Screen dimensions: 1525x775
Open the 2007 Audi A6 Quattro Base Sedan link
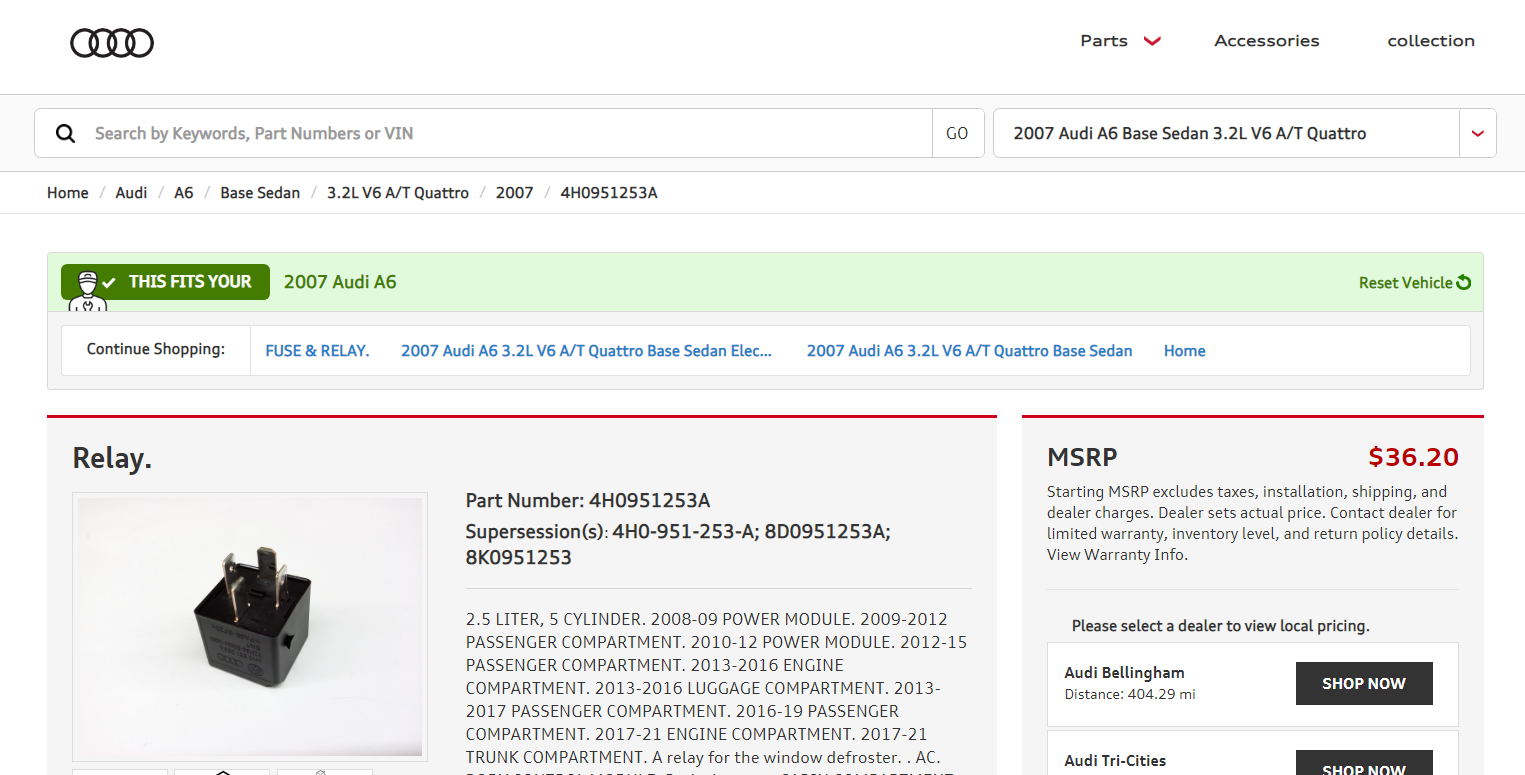click(968, 350)
